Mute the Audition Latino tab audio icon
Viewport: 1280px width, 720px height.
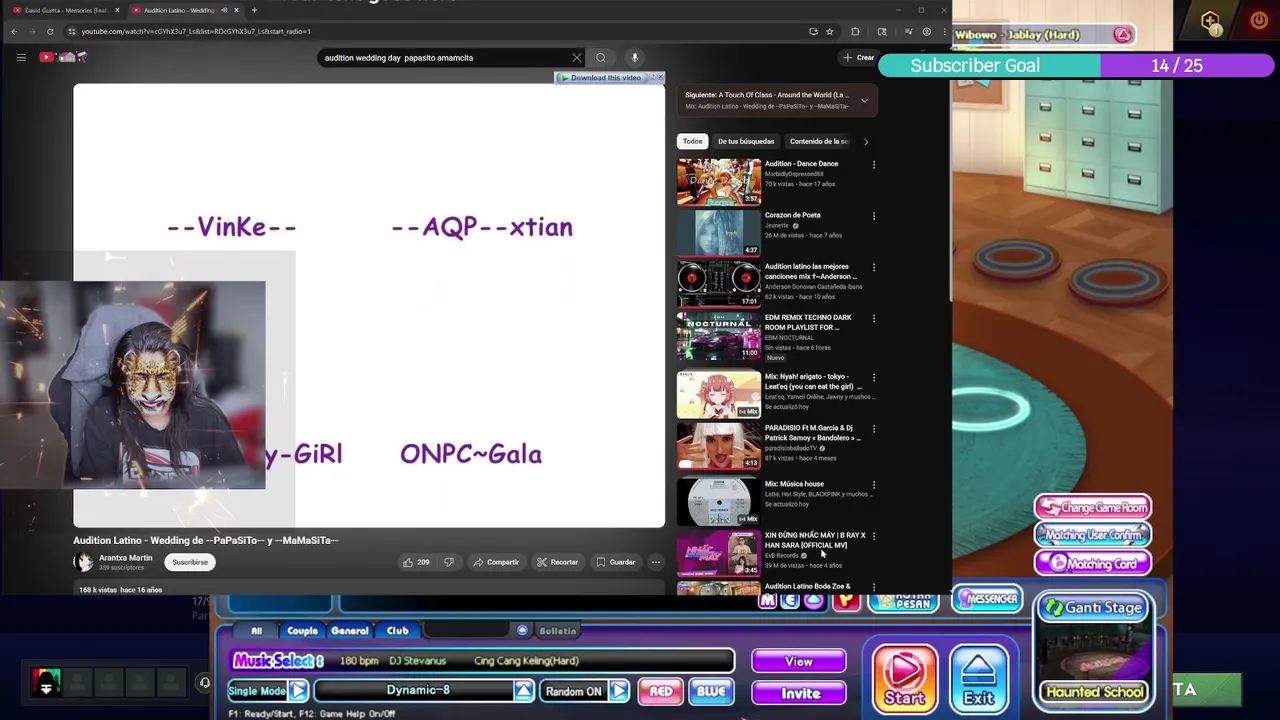tap(224, 10)
